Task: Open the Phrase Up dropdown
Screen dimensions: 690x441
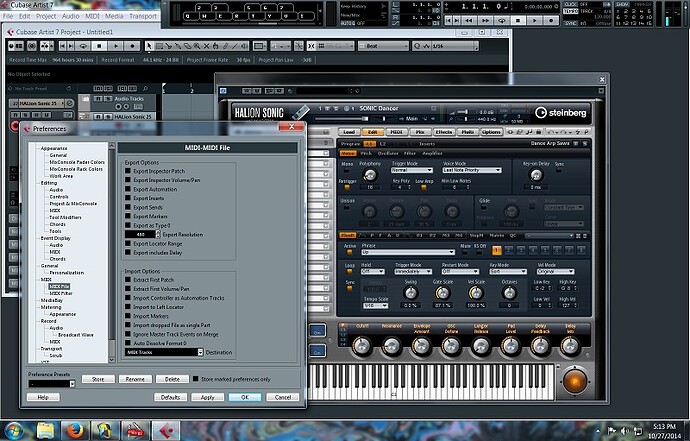Action: pos(408,252)
